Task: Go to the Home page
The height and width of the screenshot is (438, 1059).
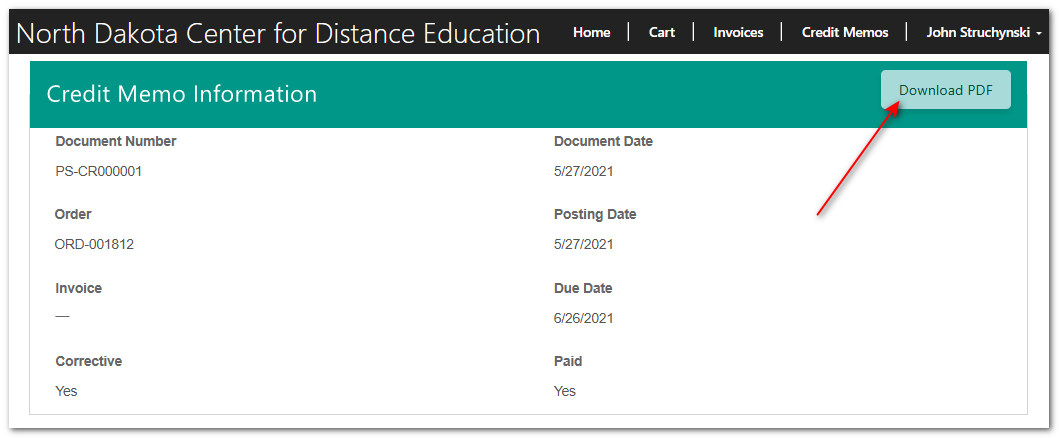Action: click(x=592, y=32)
